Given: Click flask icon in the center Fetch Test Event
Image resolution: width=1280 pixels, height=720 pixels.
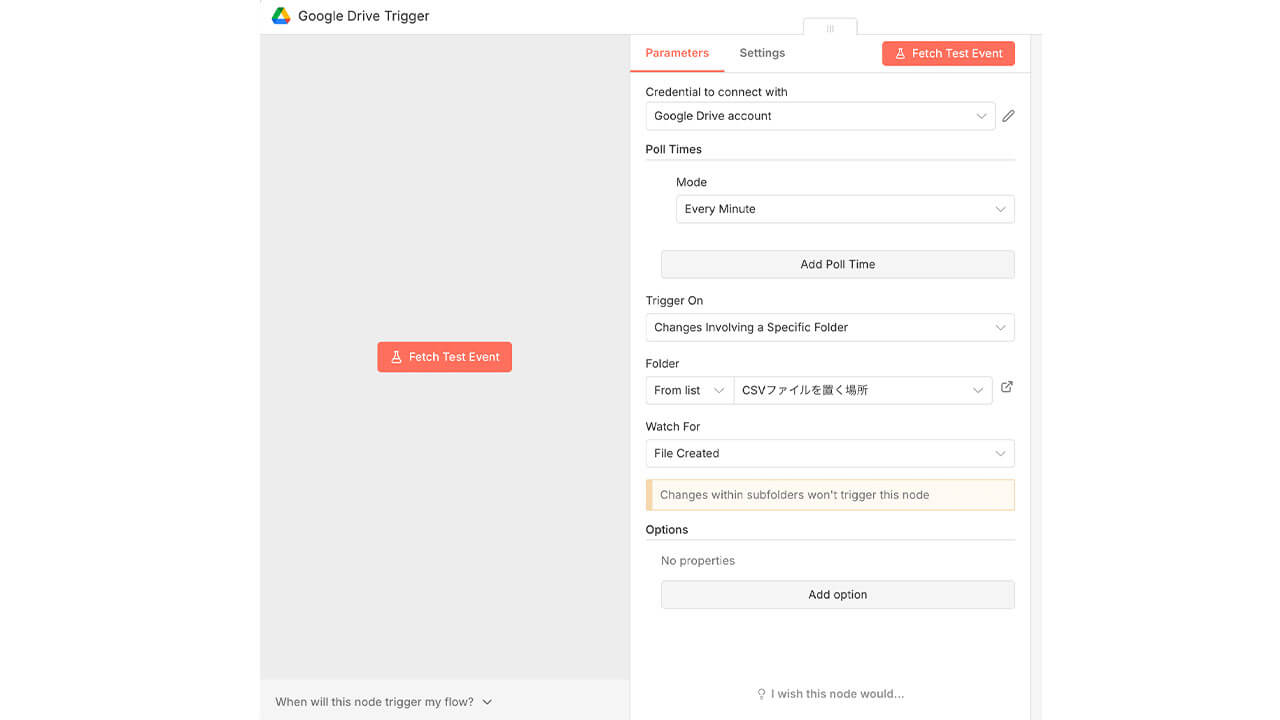Looking at the screenshot, I should click(396, 357).
